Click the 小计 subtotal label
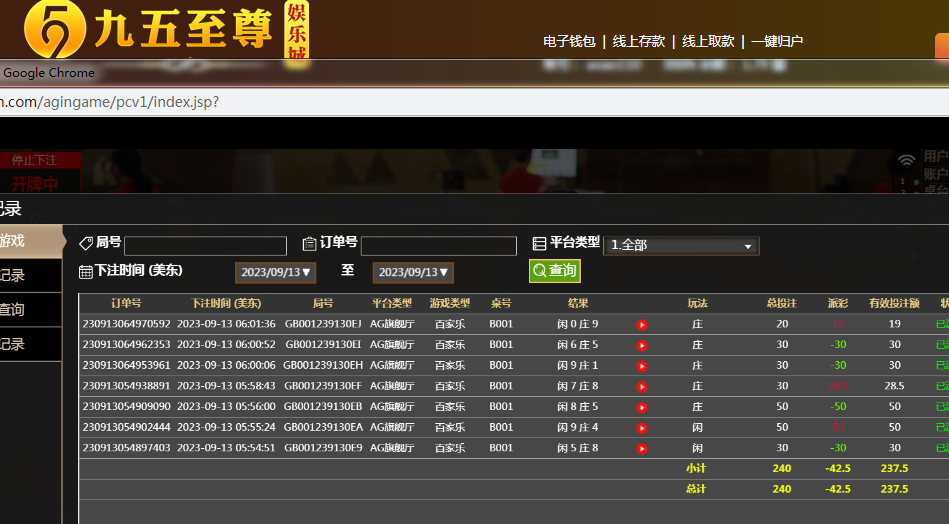Screen dimensions: 949x524 (x=696, y=468)
